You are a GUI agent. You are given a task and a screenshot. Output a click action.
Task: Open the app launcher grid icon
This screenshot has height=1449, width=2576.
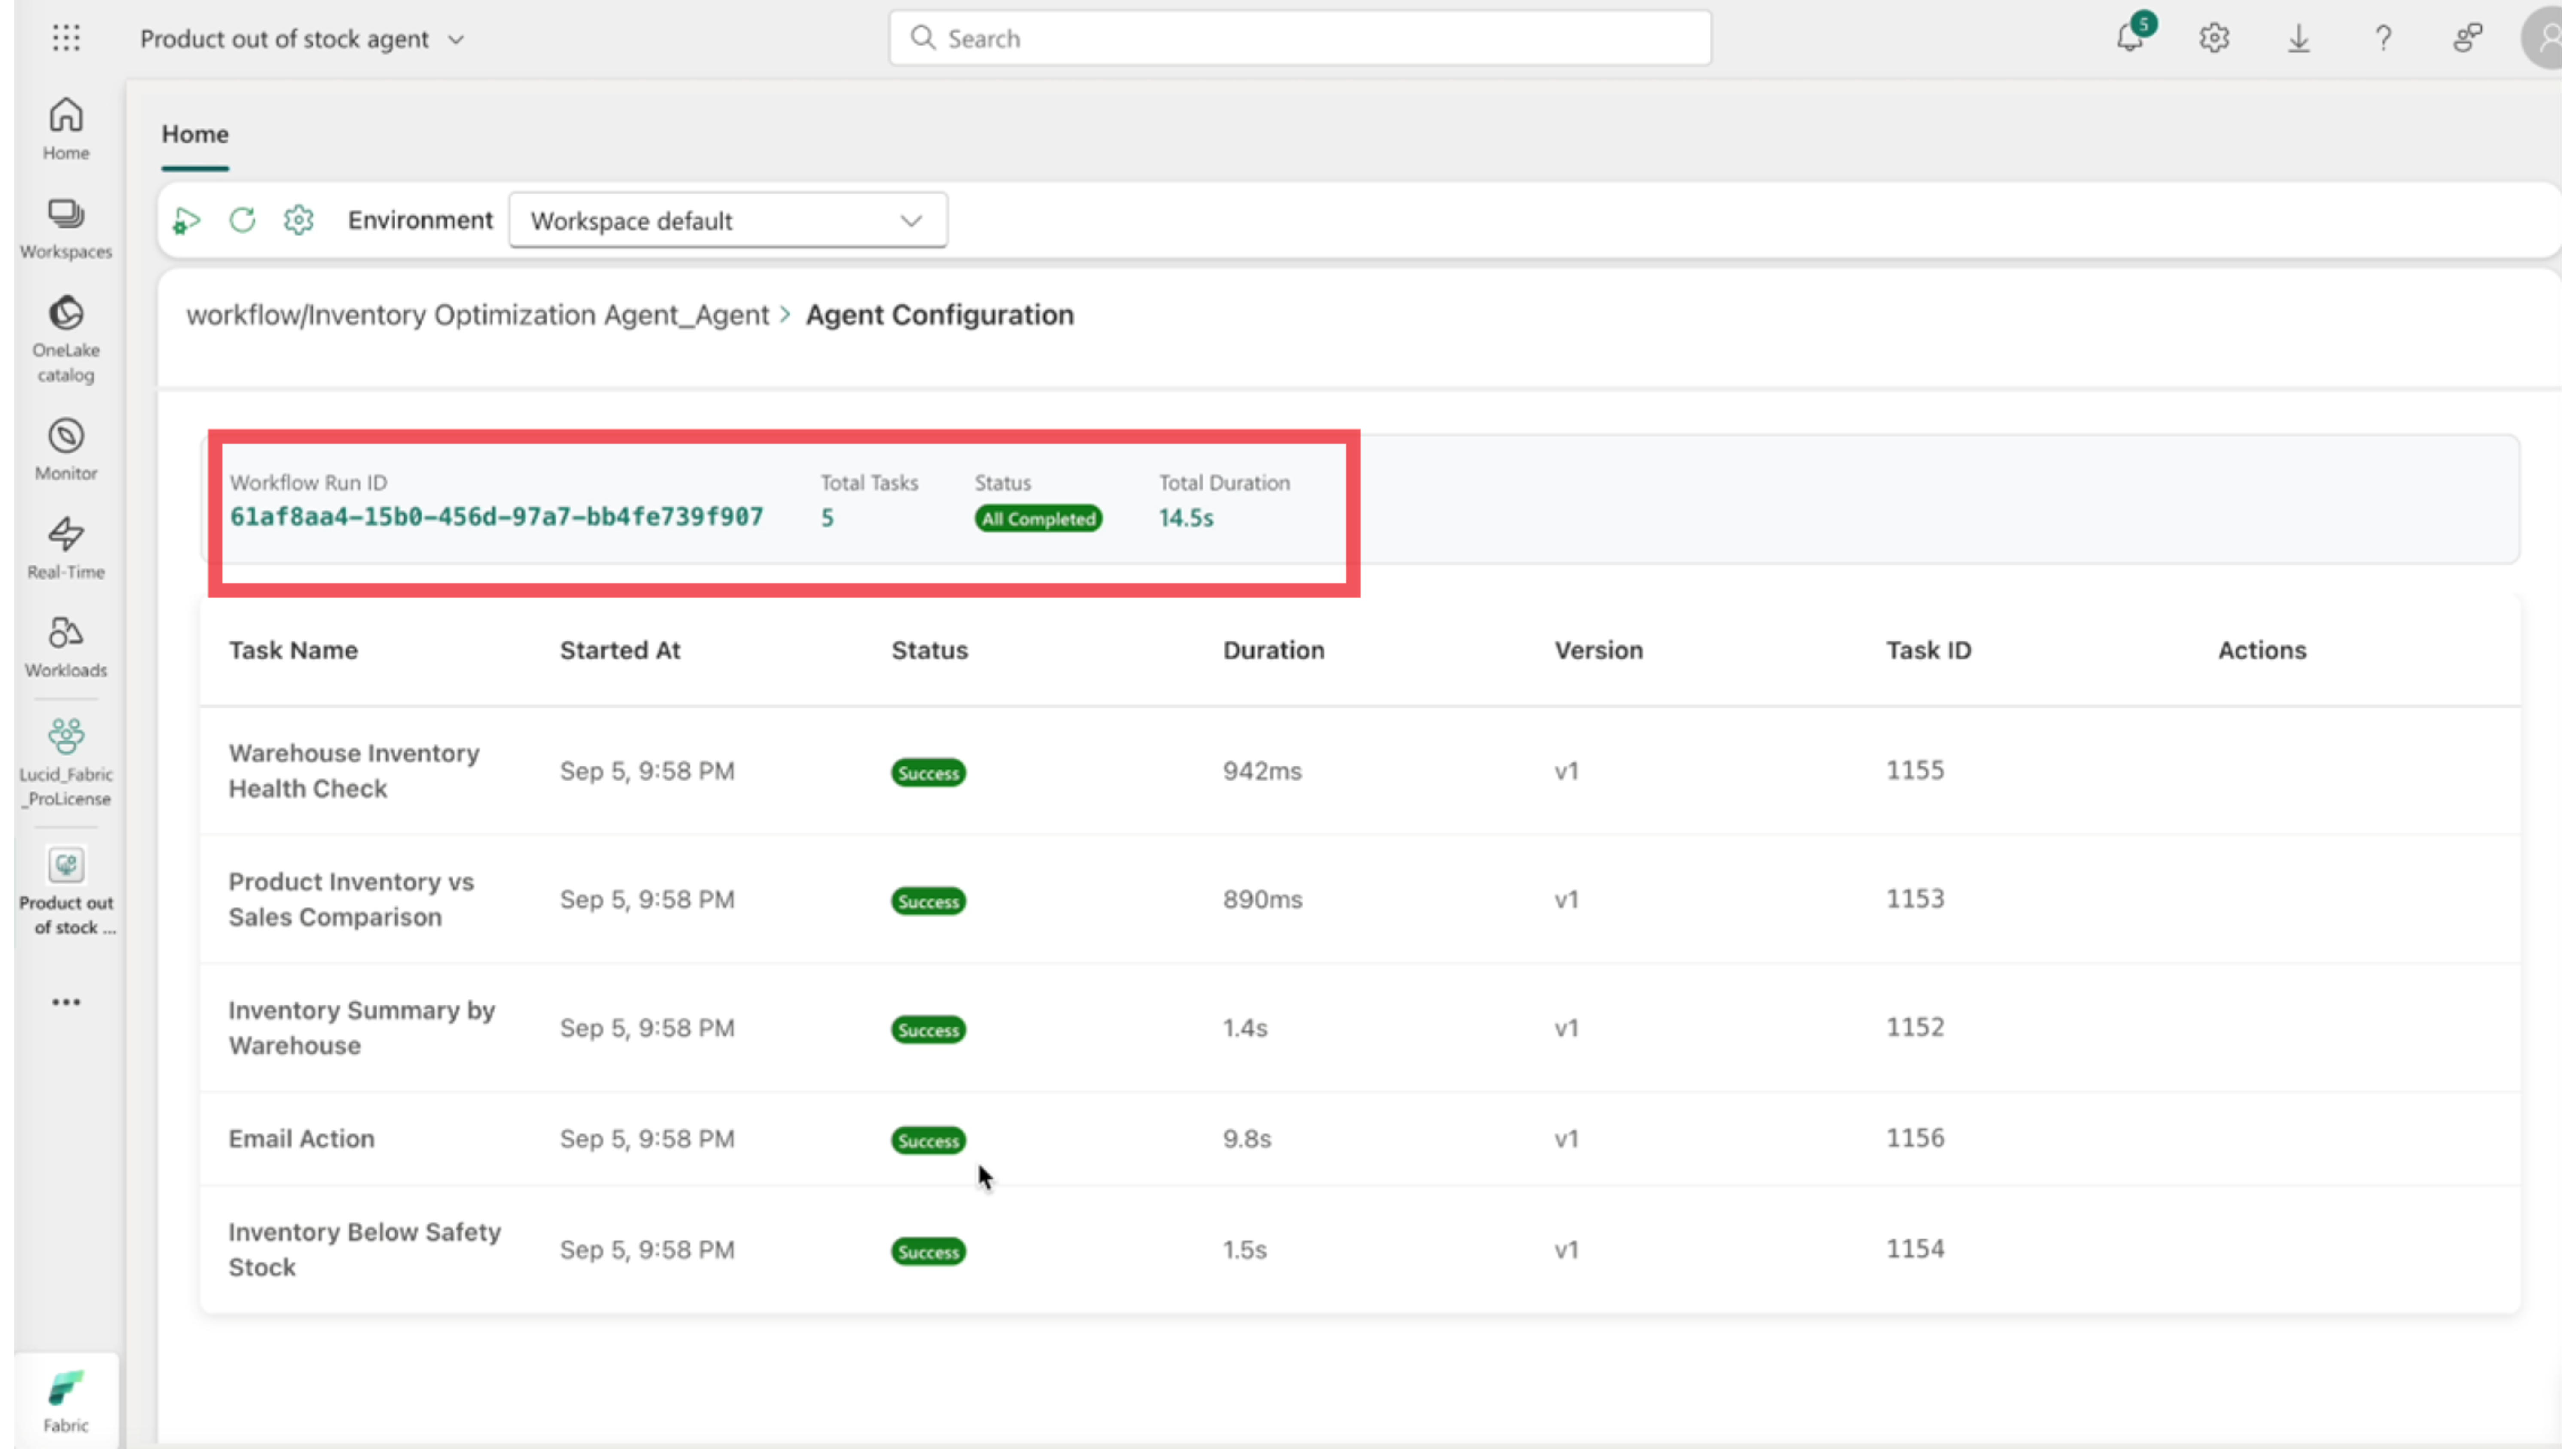click(66, 38)
